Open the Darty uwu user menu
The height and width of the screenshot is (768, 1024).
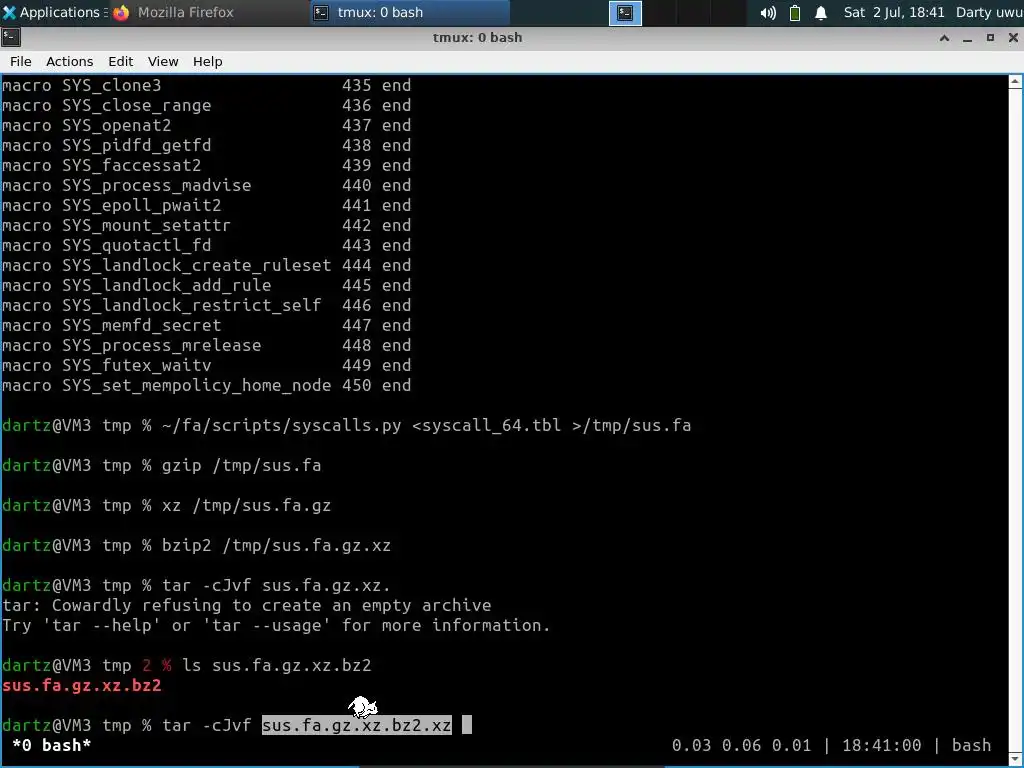point(989,12)
